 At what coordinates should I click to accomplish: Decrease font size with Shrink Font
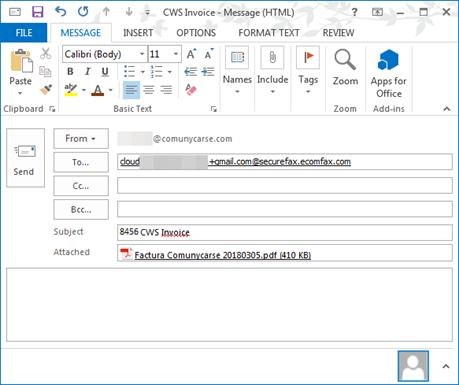(209, 54)
